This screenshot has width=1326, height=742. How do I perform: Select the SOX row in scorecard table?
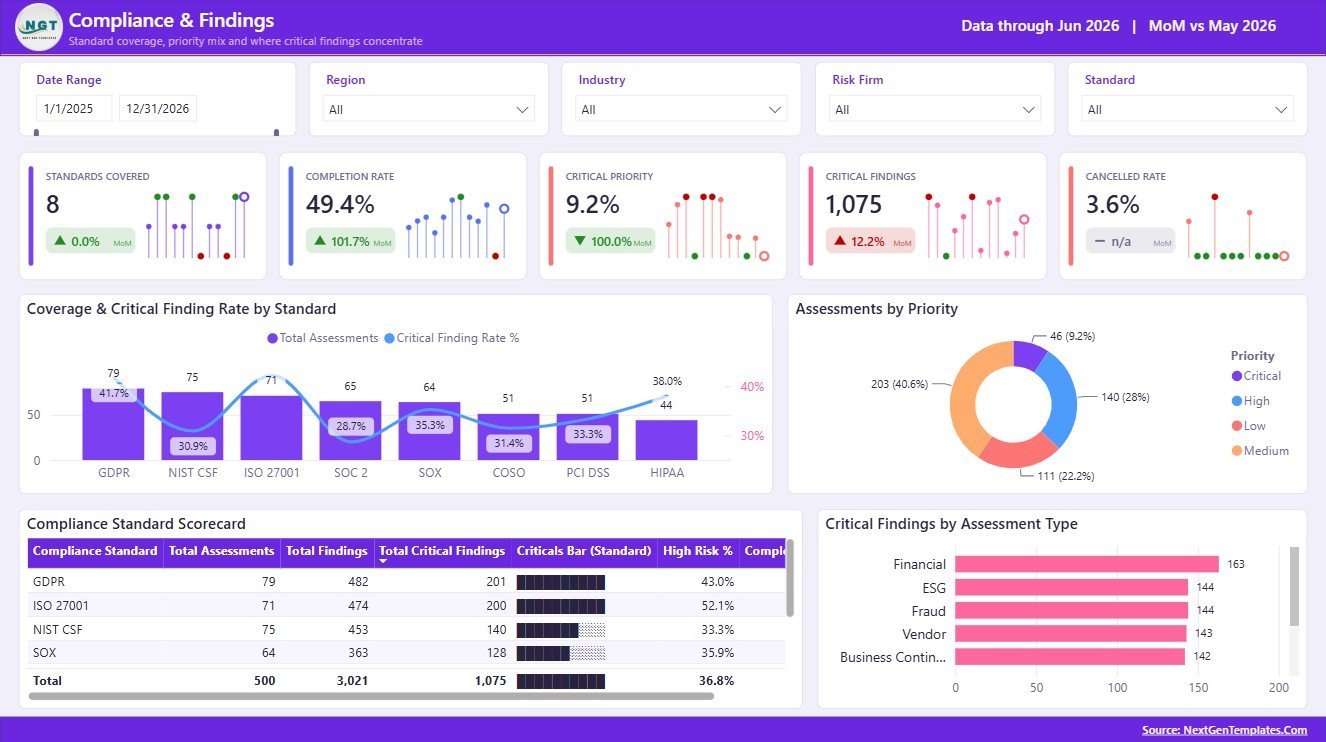406,653
